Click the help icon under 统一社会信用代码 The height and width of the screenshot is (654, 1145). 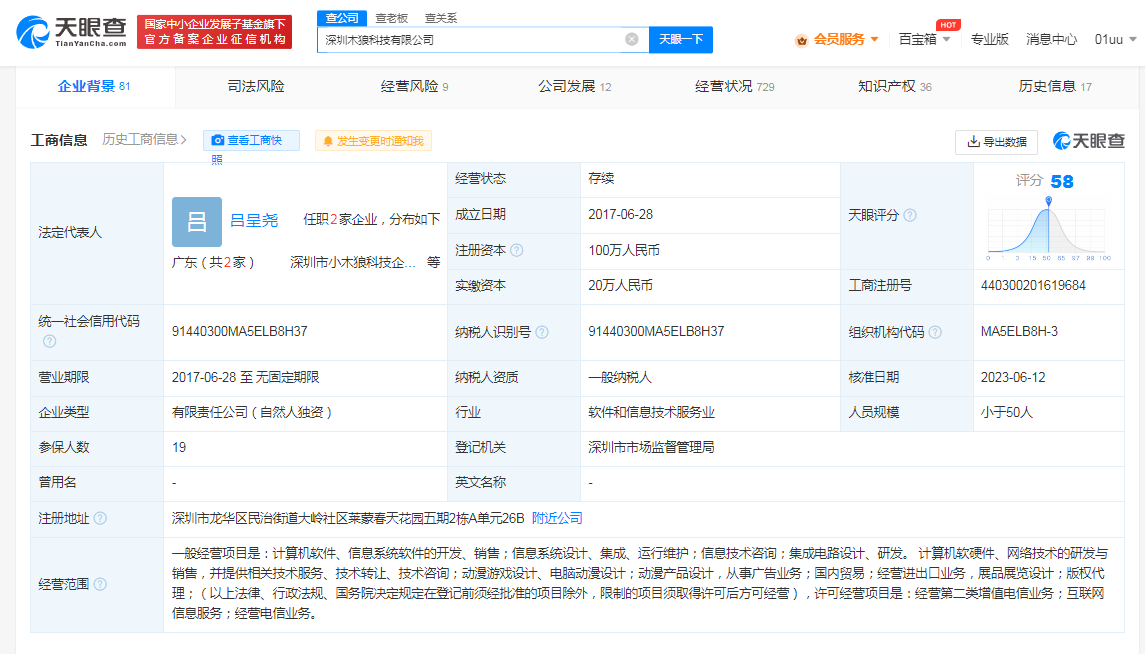tap(49, 341)
